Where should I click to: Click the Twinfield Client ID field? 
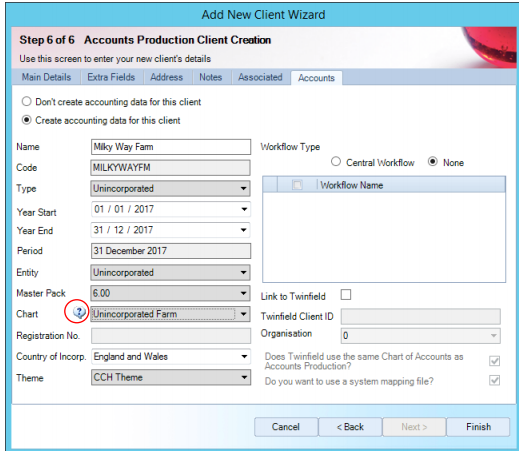click(x=421, y=316)
